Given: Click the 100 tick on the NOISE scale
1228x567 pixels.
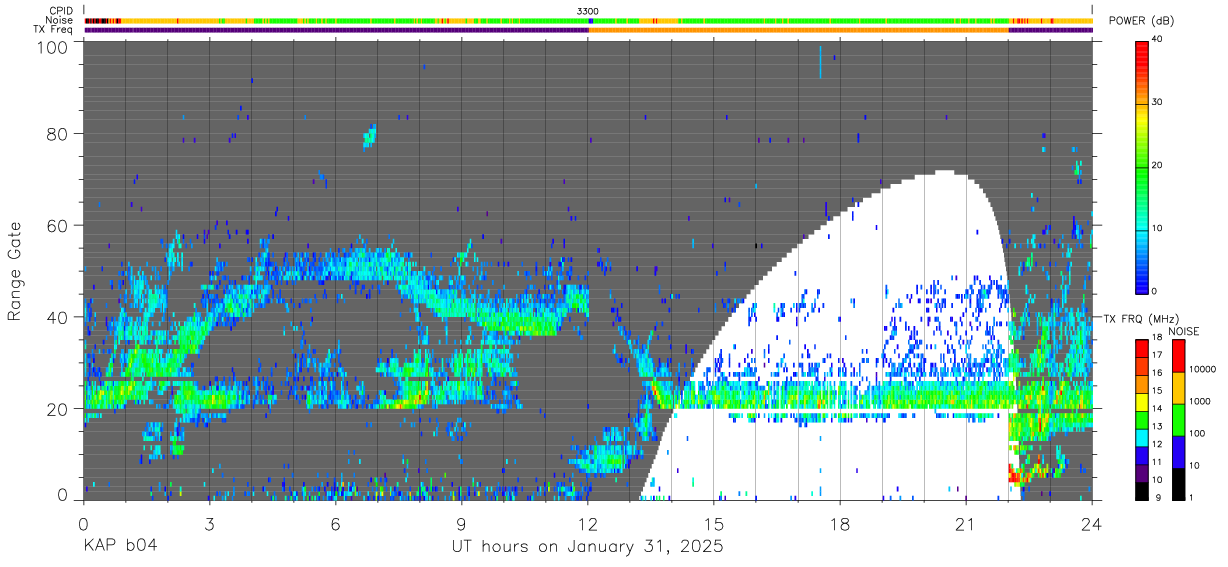Looking at the screenshot, I should click(x=1196, y=433).
